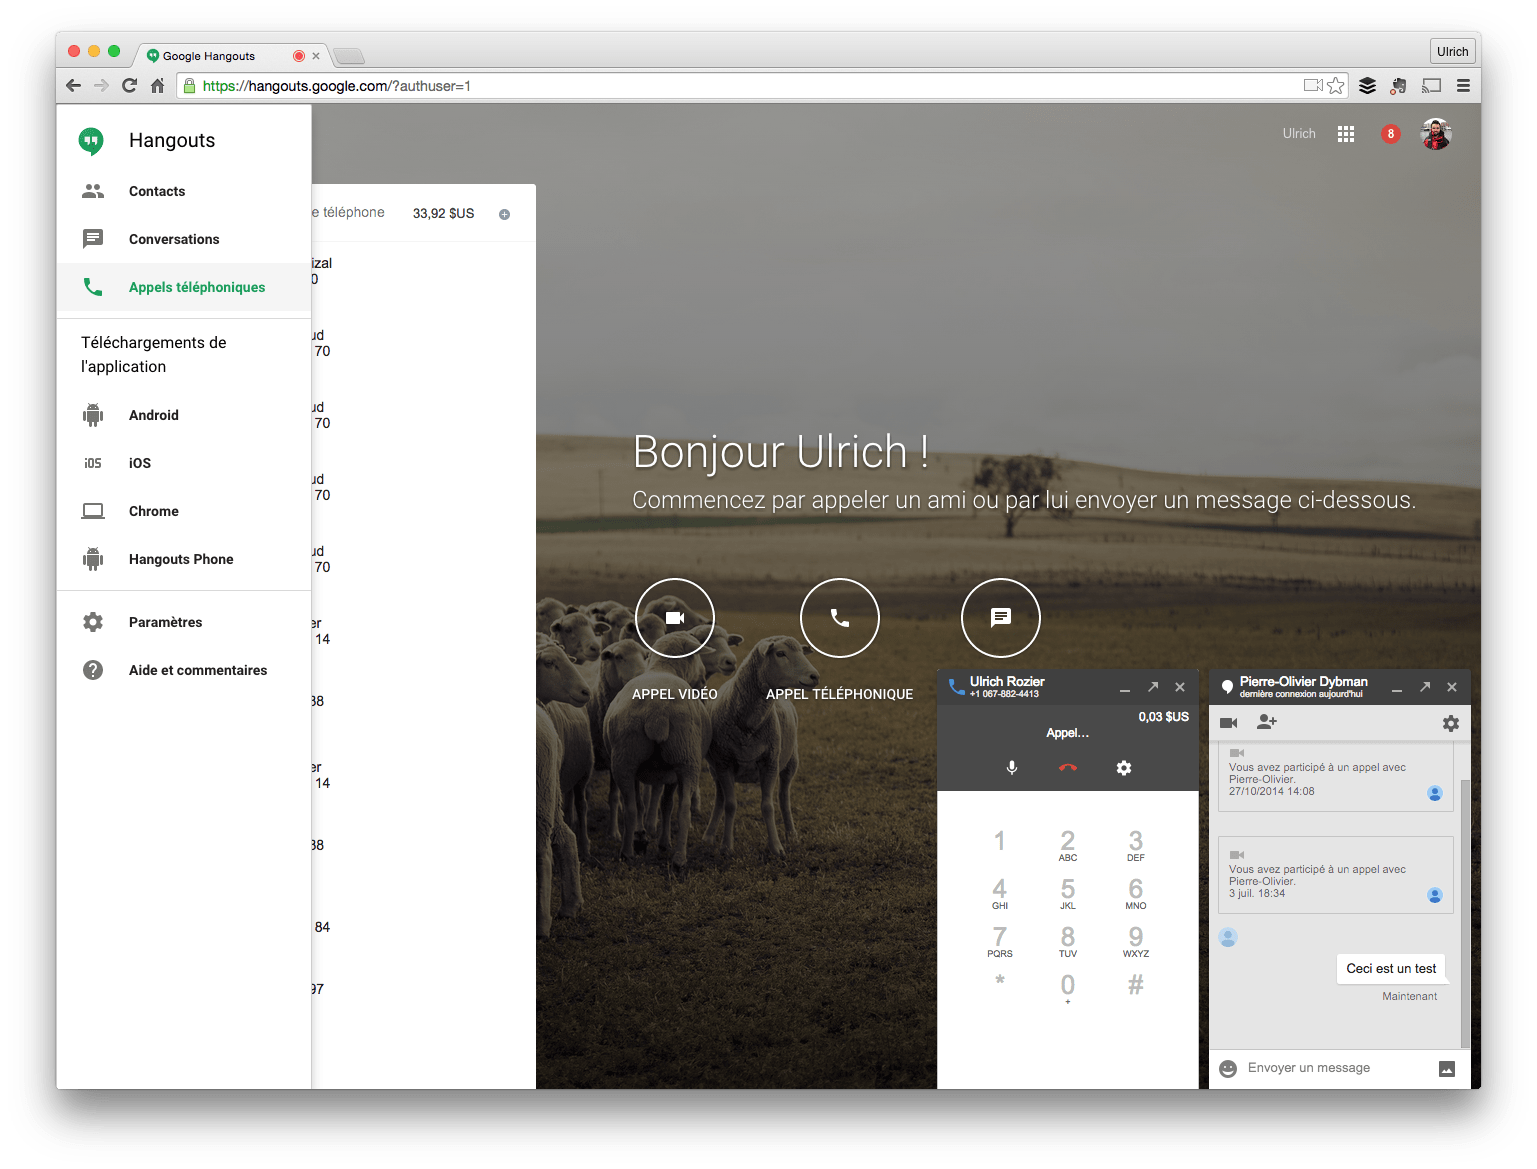Open Pierre-Olivier chat settings gear

(1451, 723)
